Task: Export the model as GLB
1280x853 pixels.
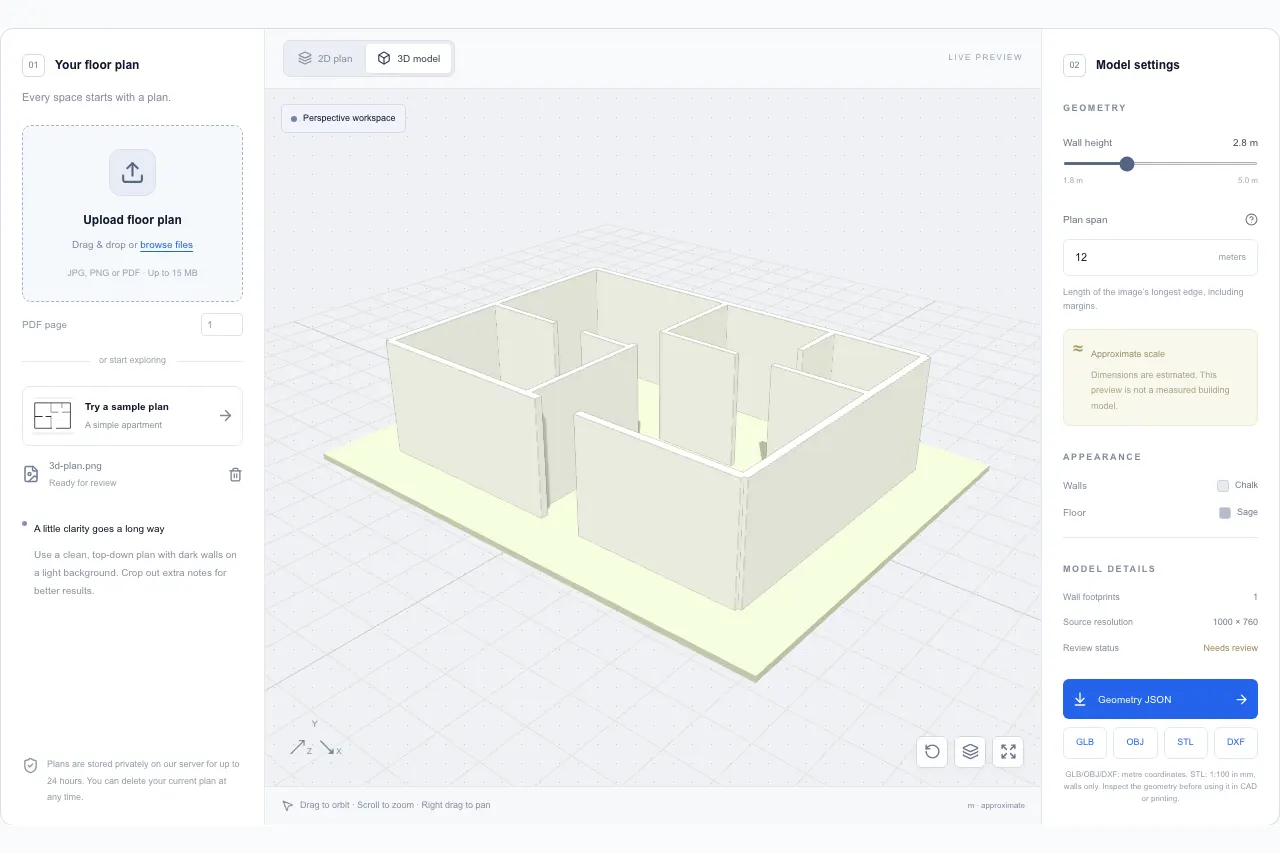Action: (1085, 742)
